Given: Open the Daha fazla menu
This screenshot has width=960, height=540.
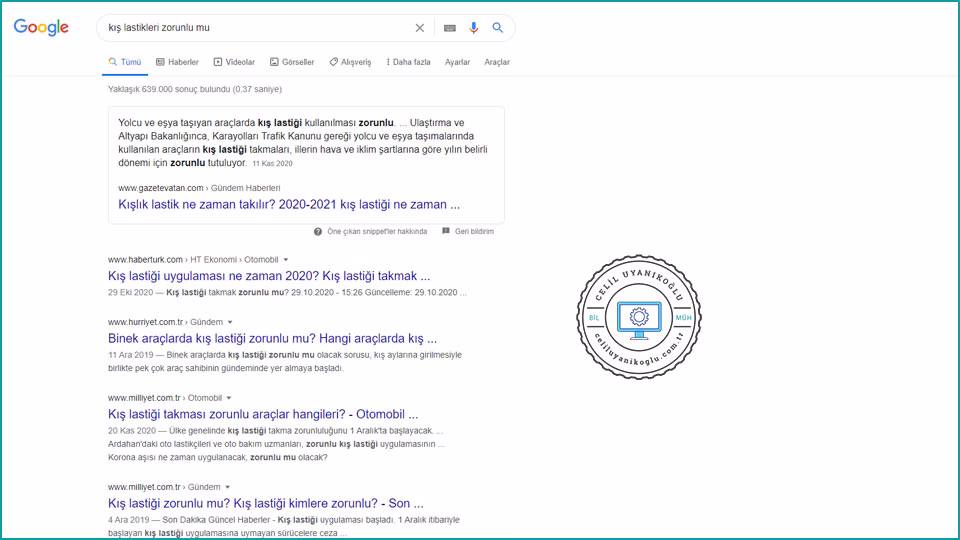Looking at the screenshot, I should 408,62.
